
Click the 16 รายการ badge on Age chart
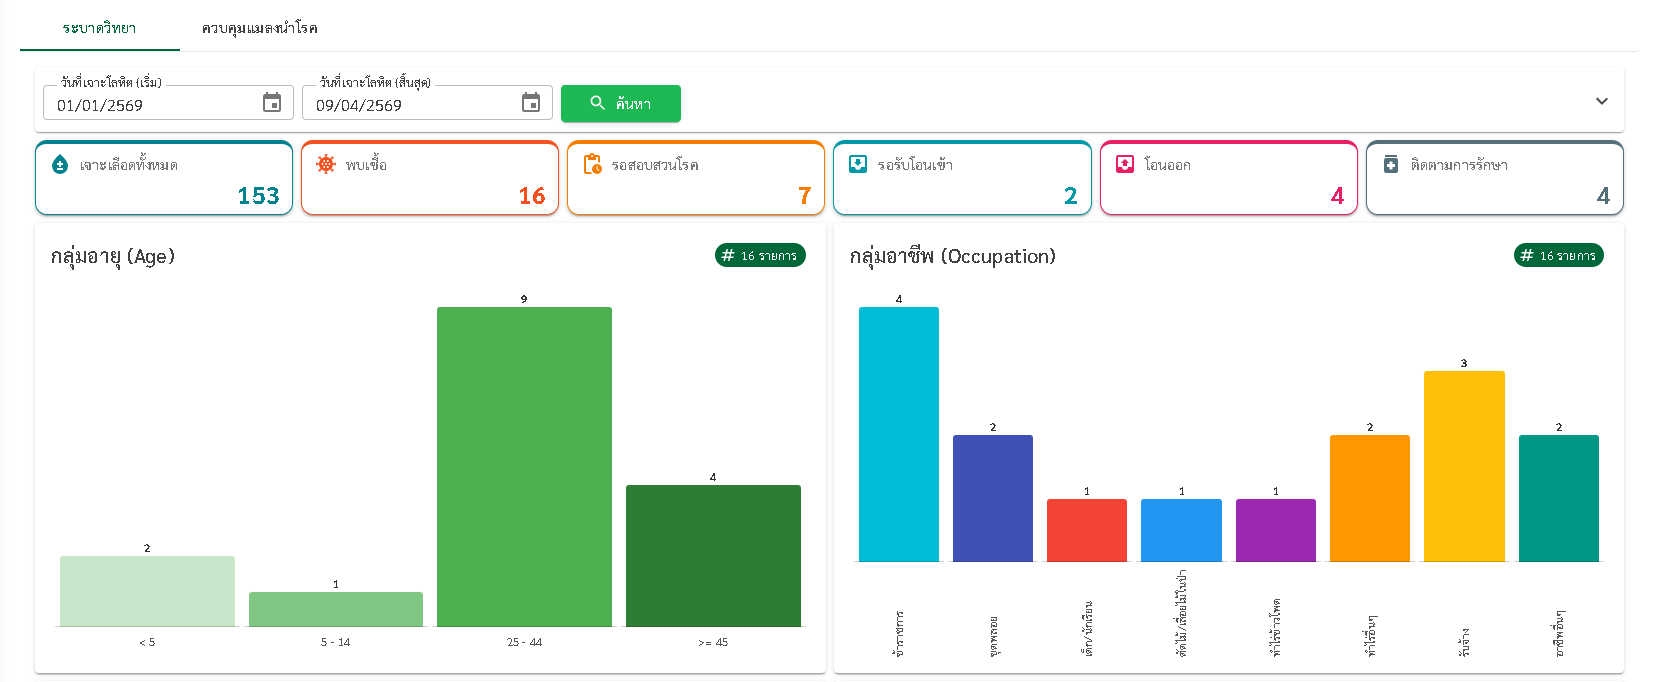760,256
